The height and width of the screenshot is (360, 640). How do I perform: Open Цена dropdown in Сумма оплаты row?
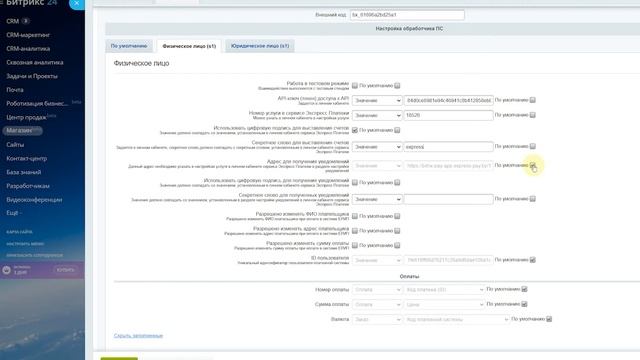point(444,304)
